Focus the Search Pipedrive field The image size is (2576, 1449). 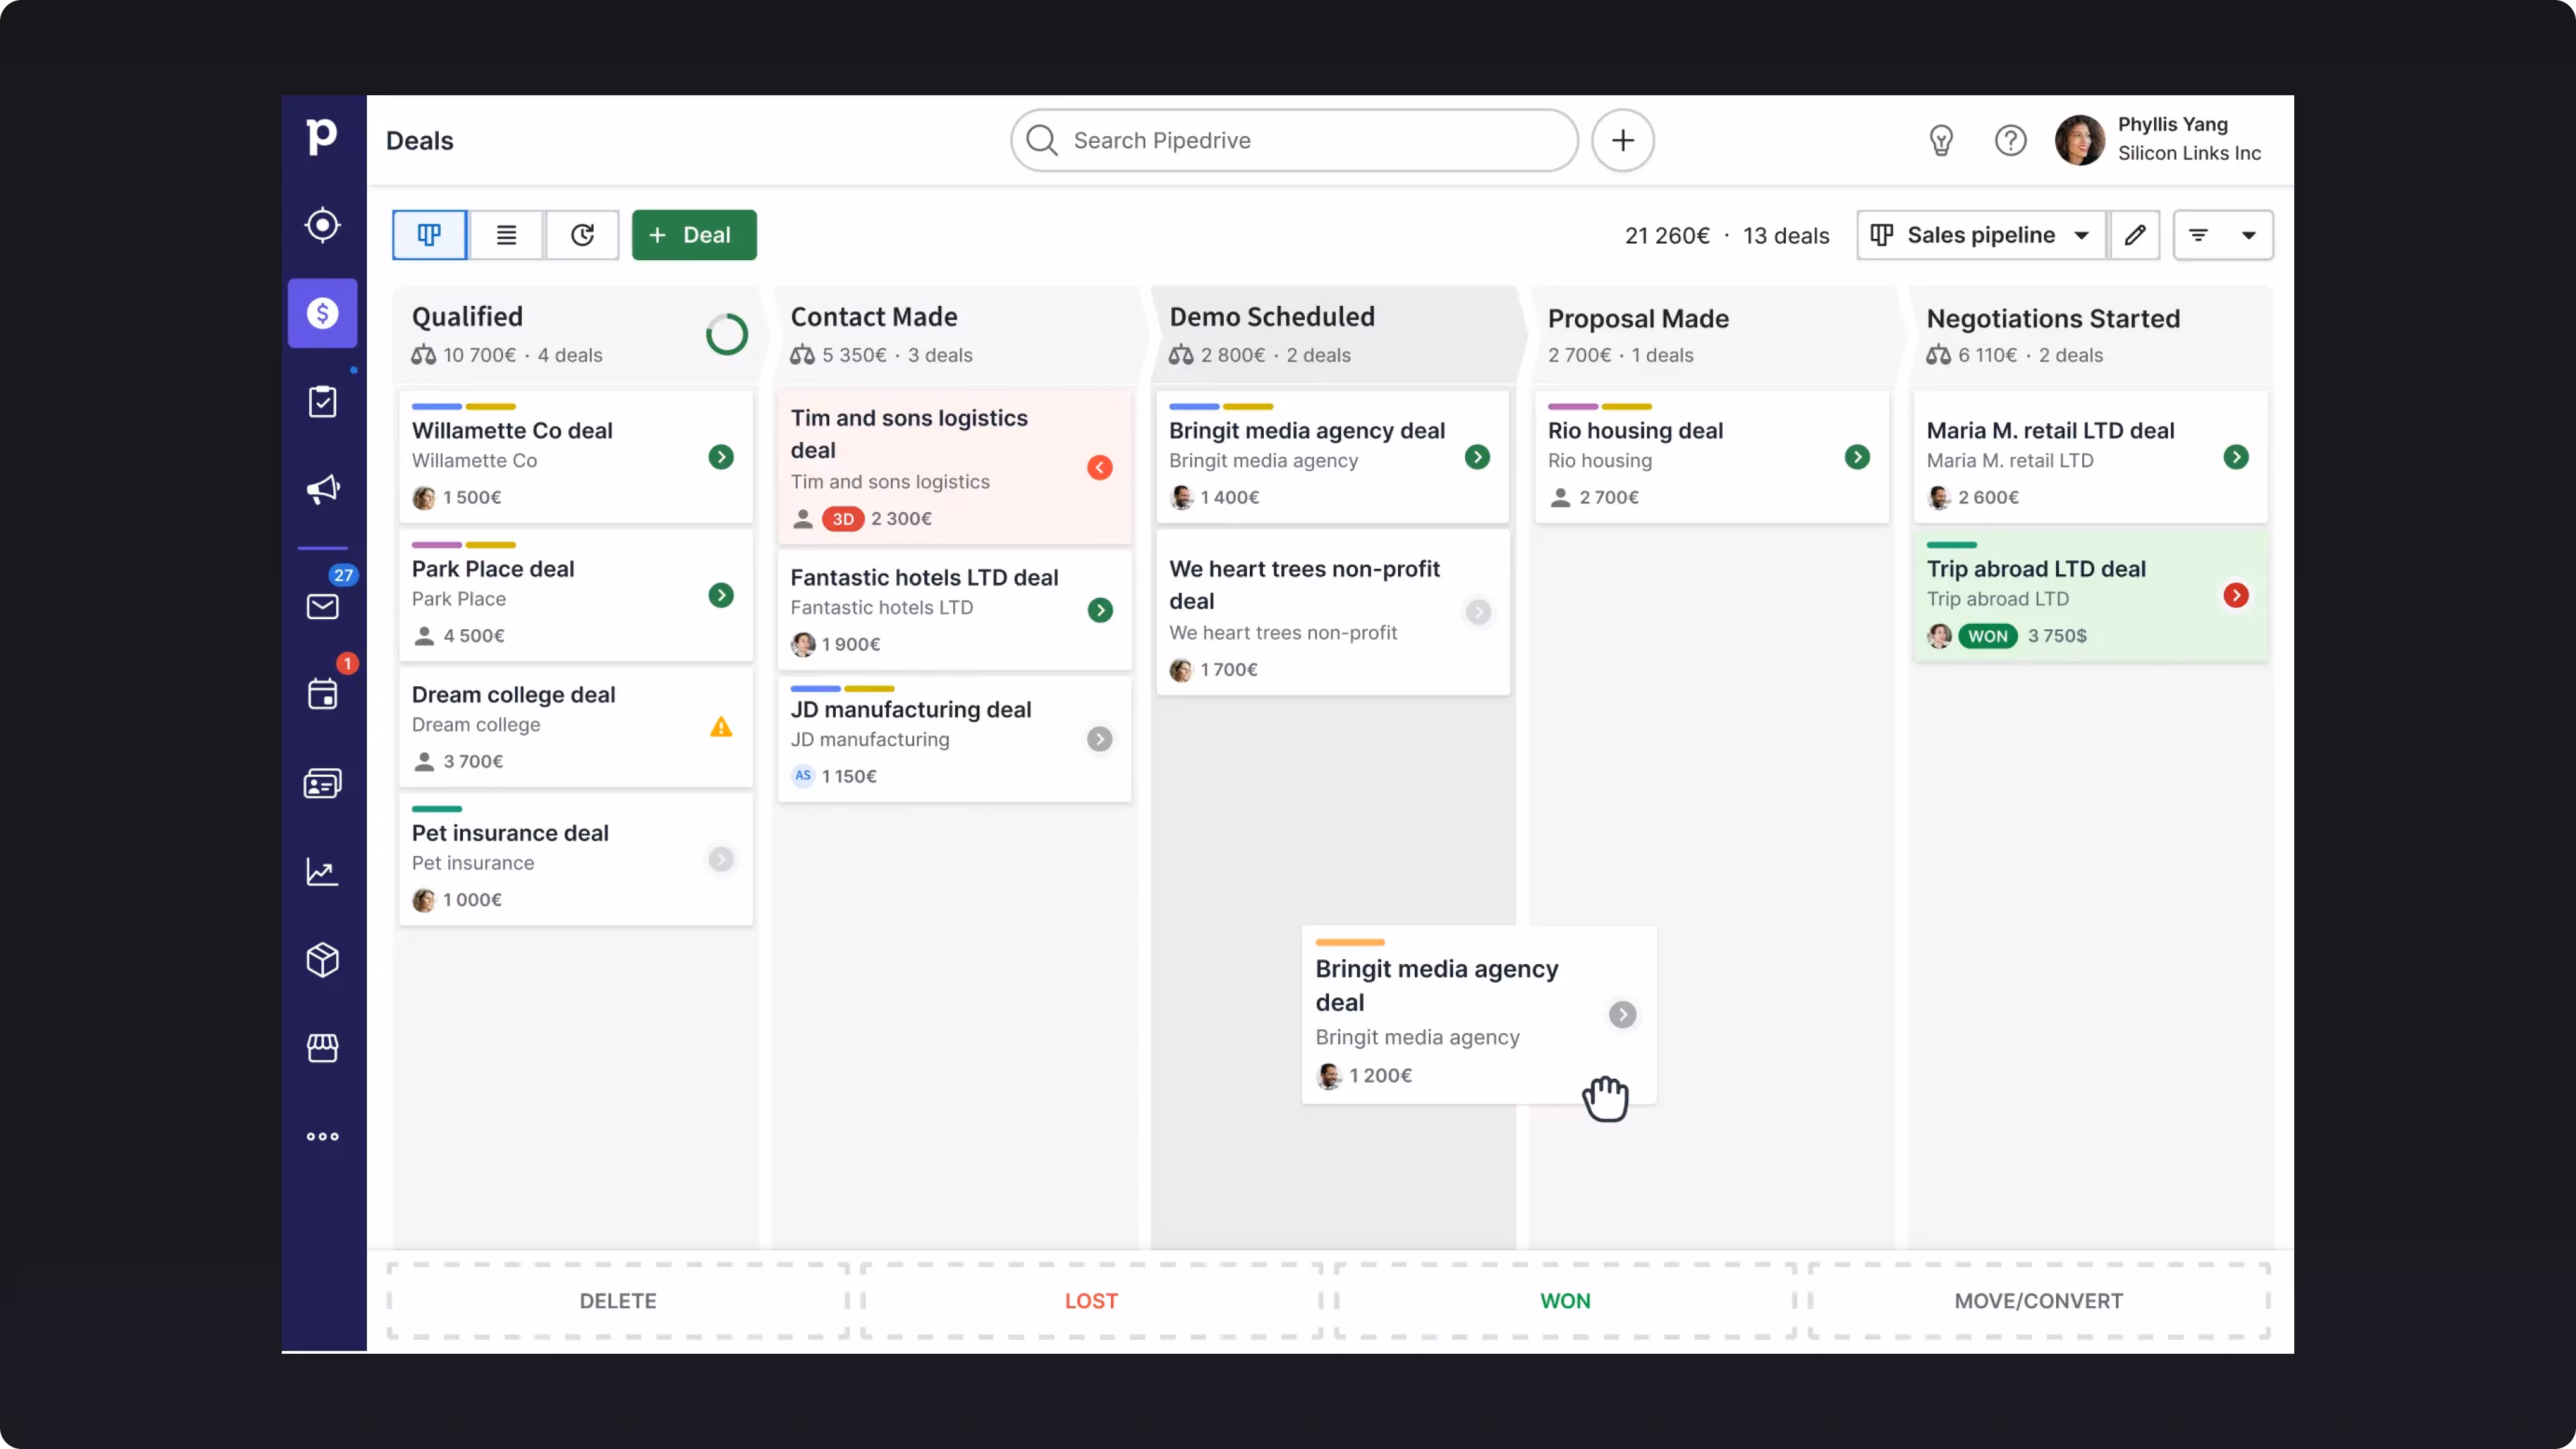click(1294, 140)
